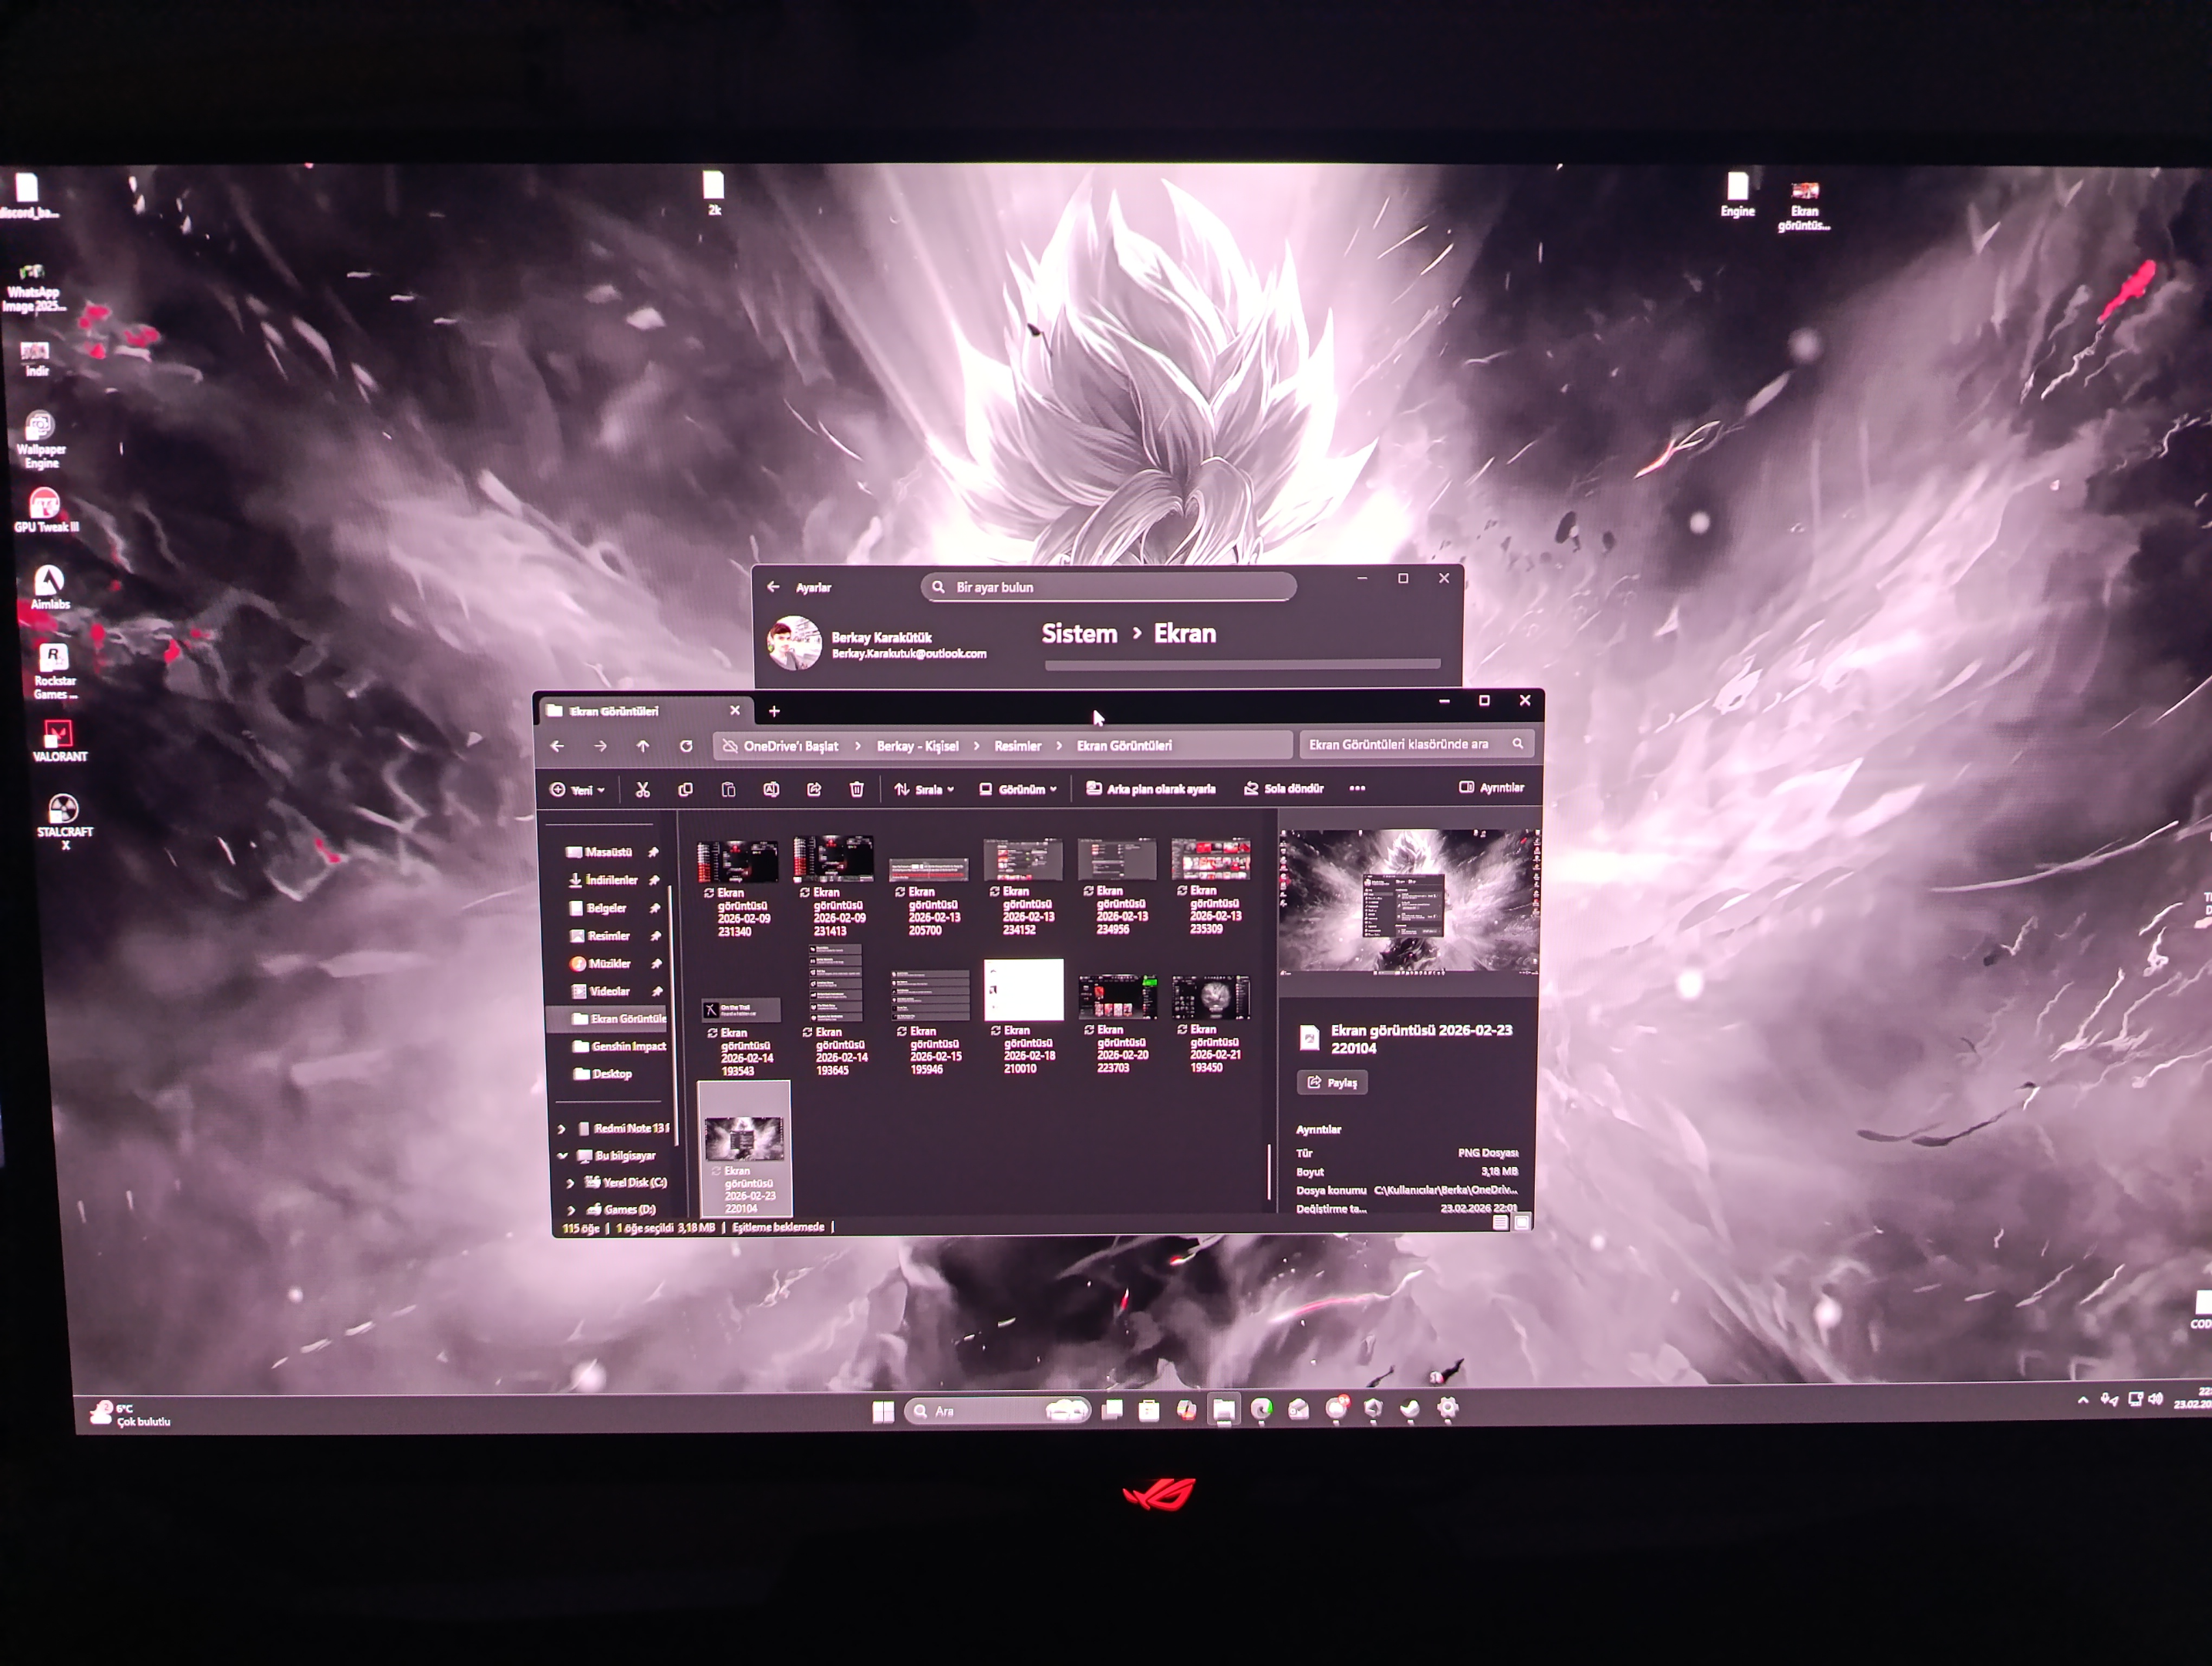
Task: Go up one folder level in File Explorer
Action: (643, 746)
